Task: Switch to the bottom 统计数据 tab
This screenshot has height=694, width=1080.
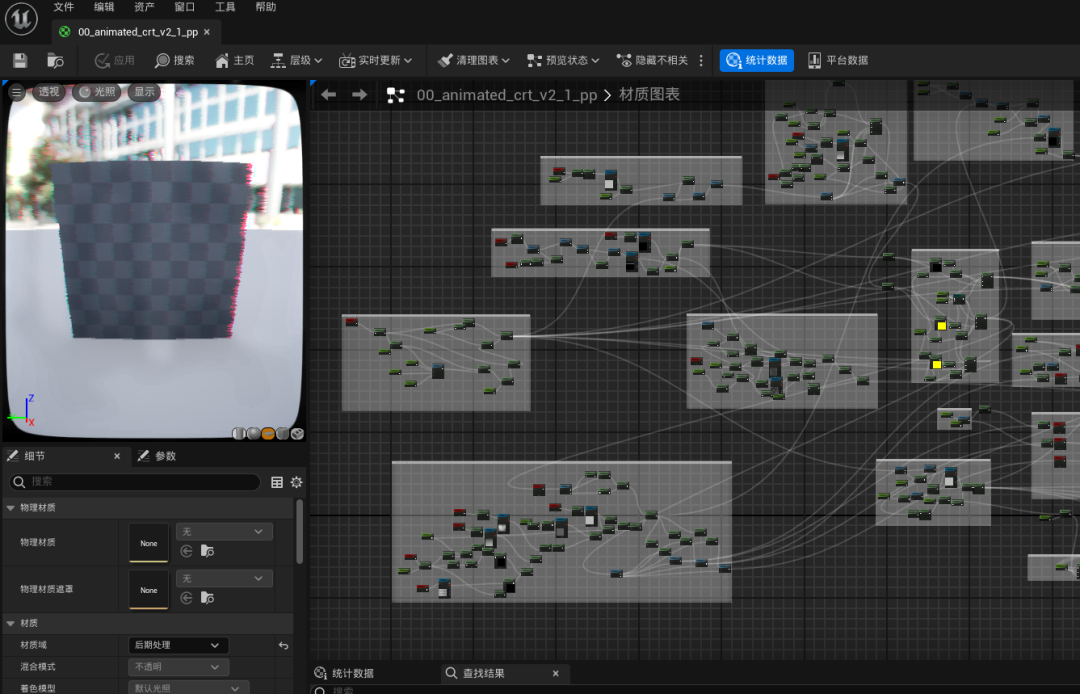Action: (344, 673)
